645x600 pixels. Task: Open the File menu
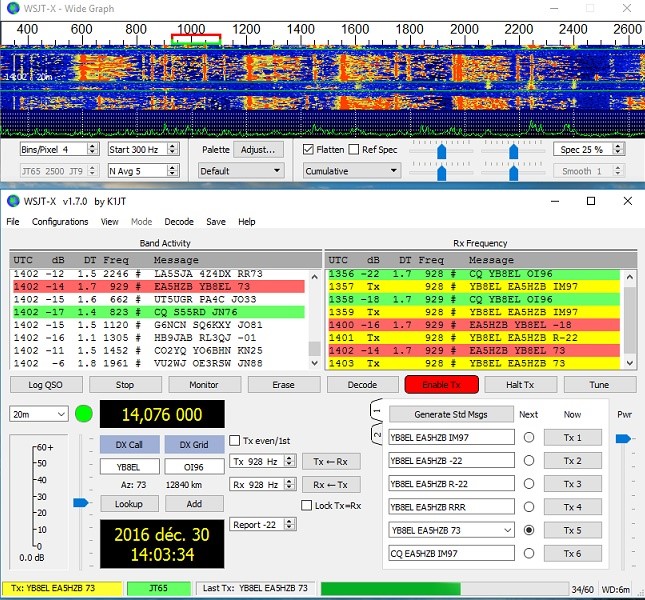click(13, 222)
